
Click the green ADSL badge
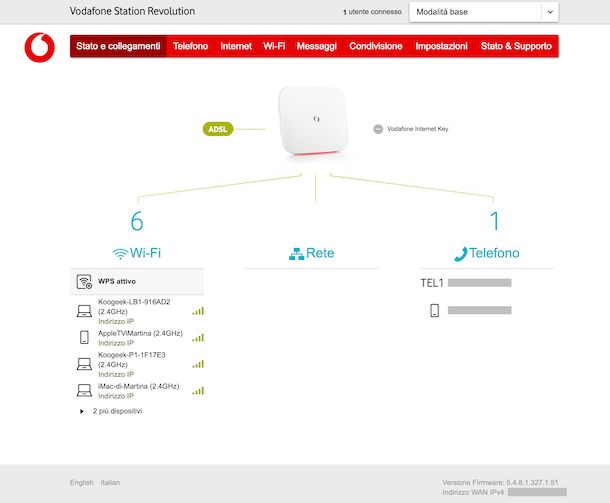coord(218,129)
